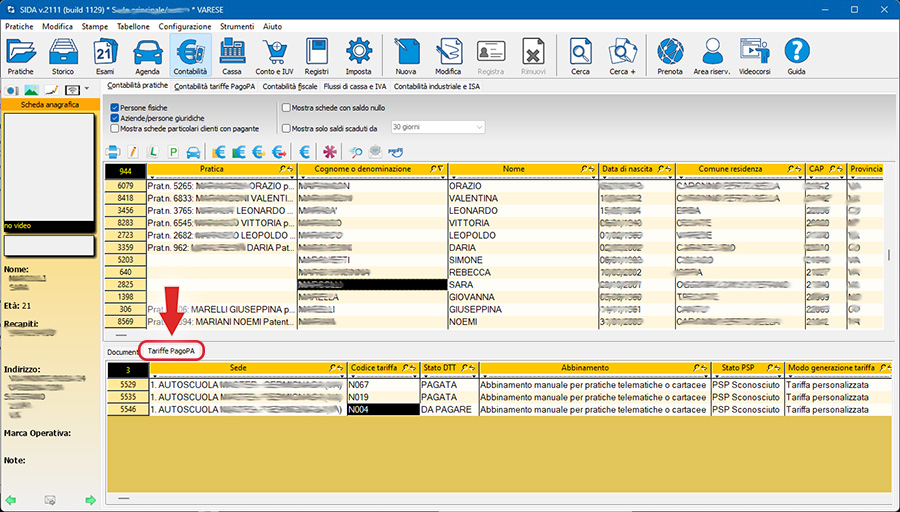Enable Mostra schede con saldo nullo

pyautogui.click(x=287, y=107)
